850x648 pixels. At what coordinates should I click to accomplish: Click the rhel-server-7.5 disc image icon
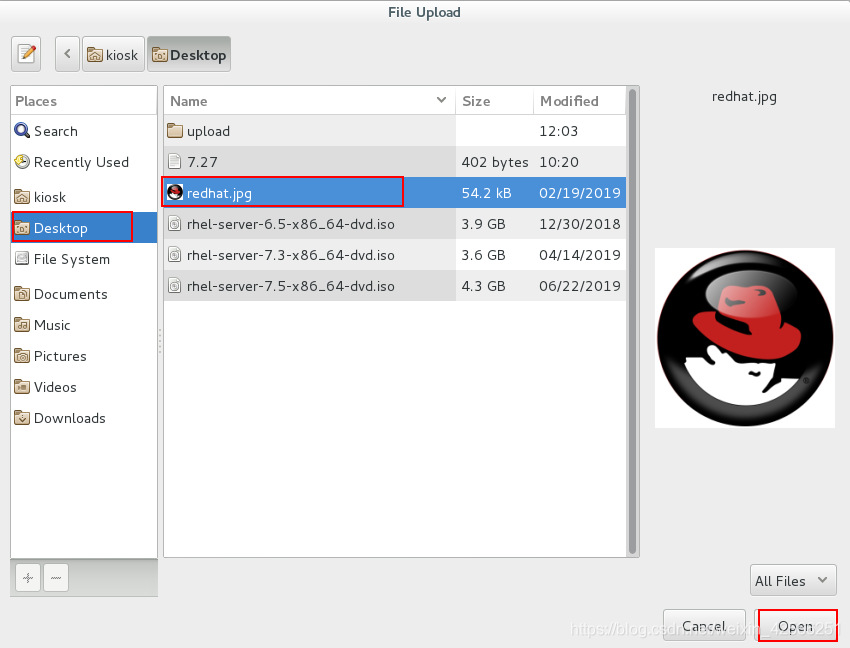coord(175,285)
